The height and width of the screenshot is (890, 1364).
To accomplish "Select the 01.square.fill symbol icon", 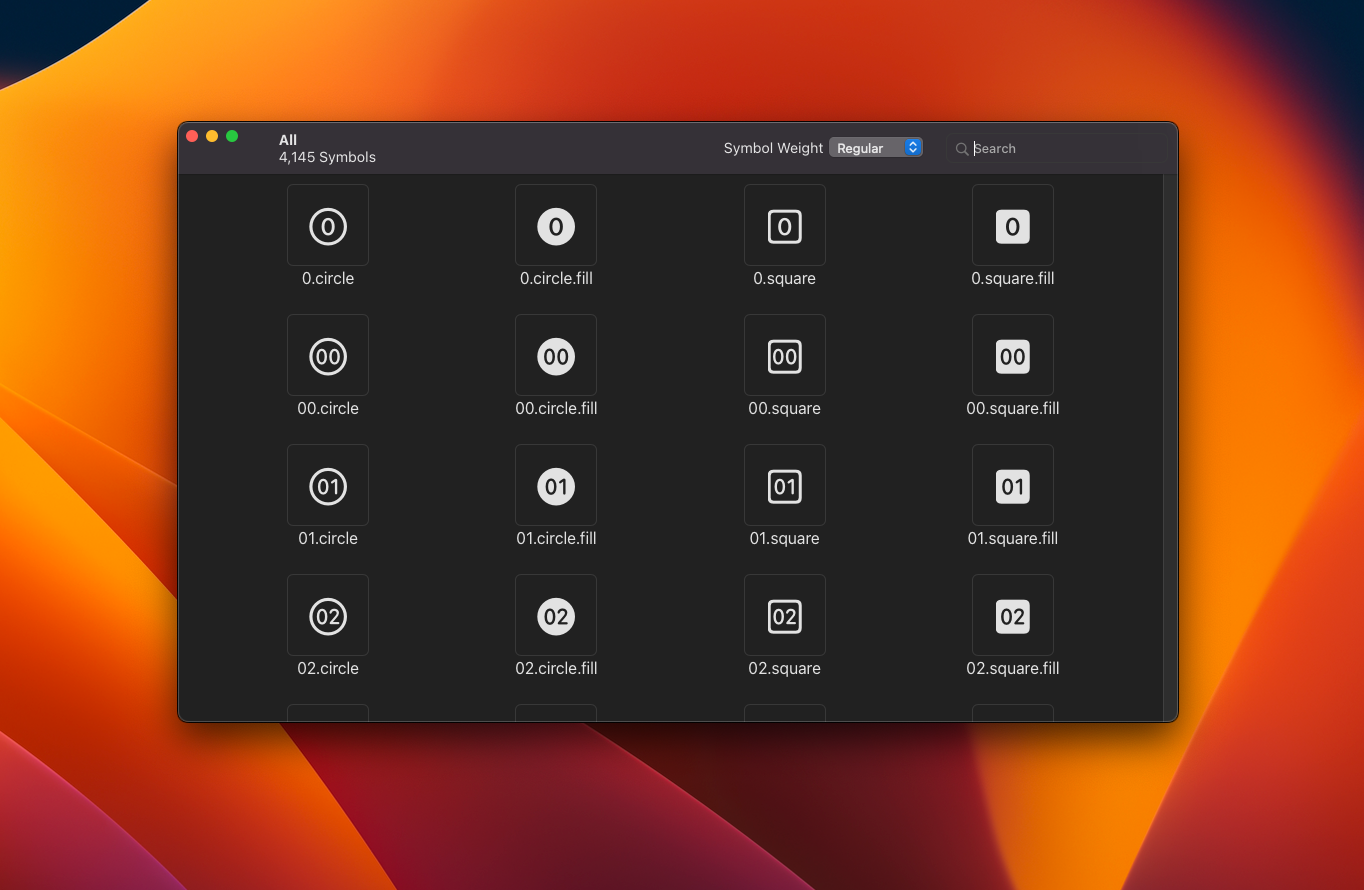I will 1013,486.
